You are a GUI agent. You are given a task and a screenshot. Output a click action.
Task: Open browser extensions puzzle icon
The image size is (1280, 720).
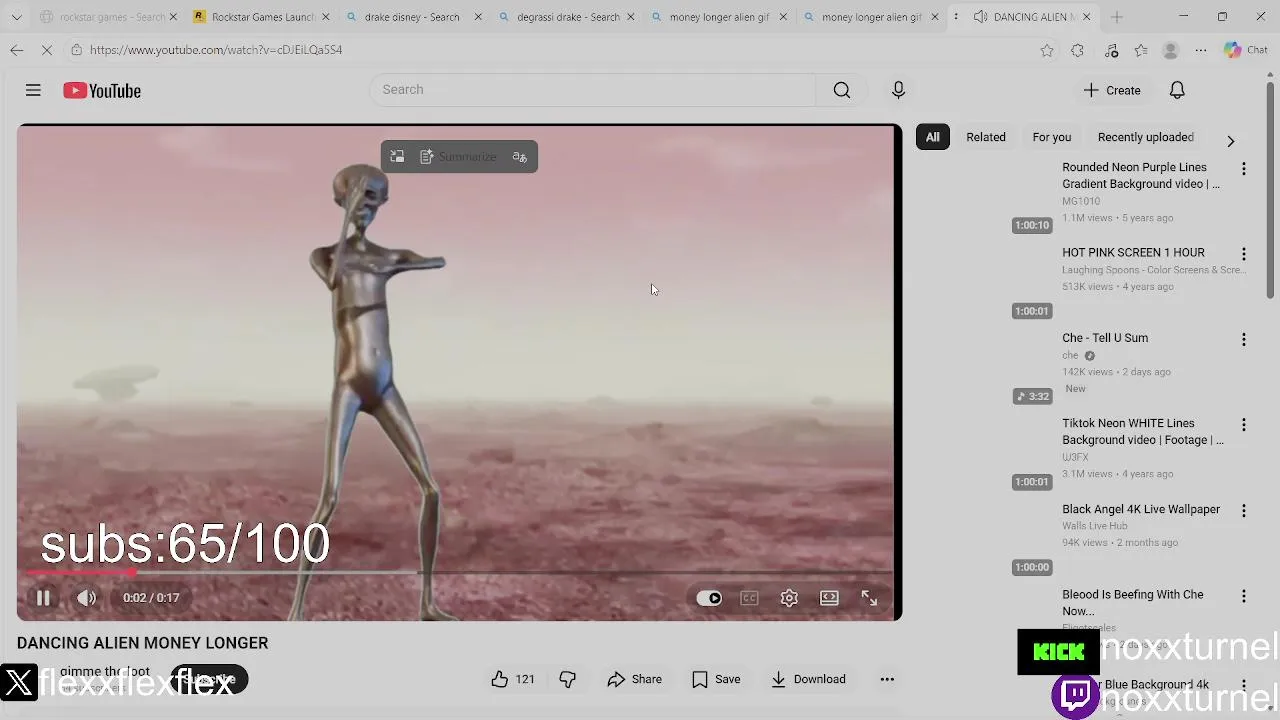(1077, 50)
